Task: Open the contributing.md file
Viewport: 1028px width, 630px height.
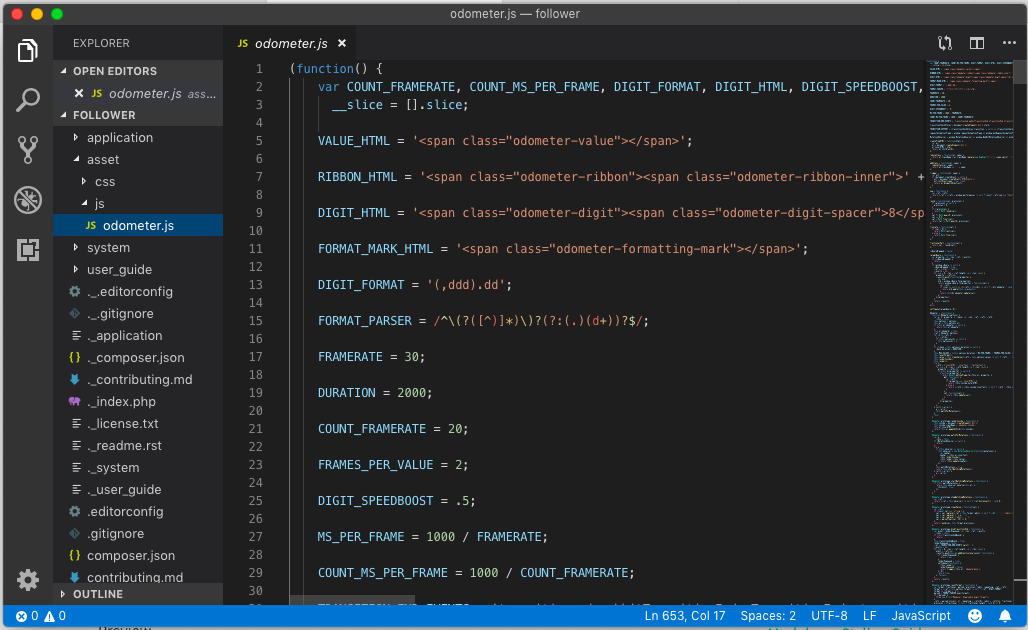Action: point(138,576)
